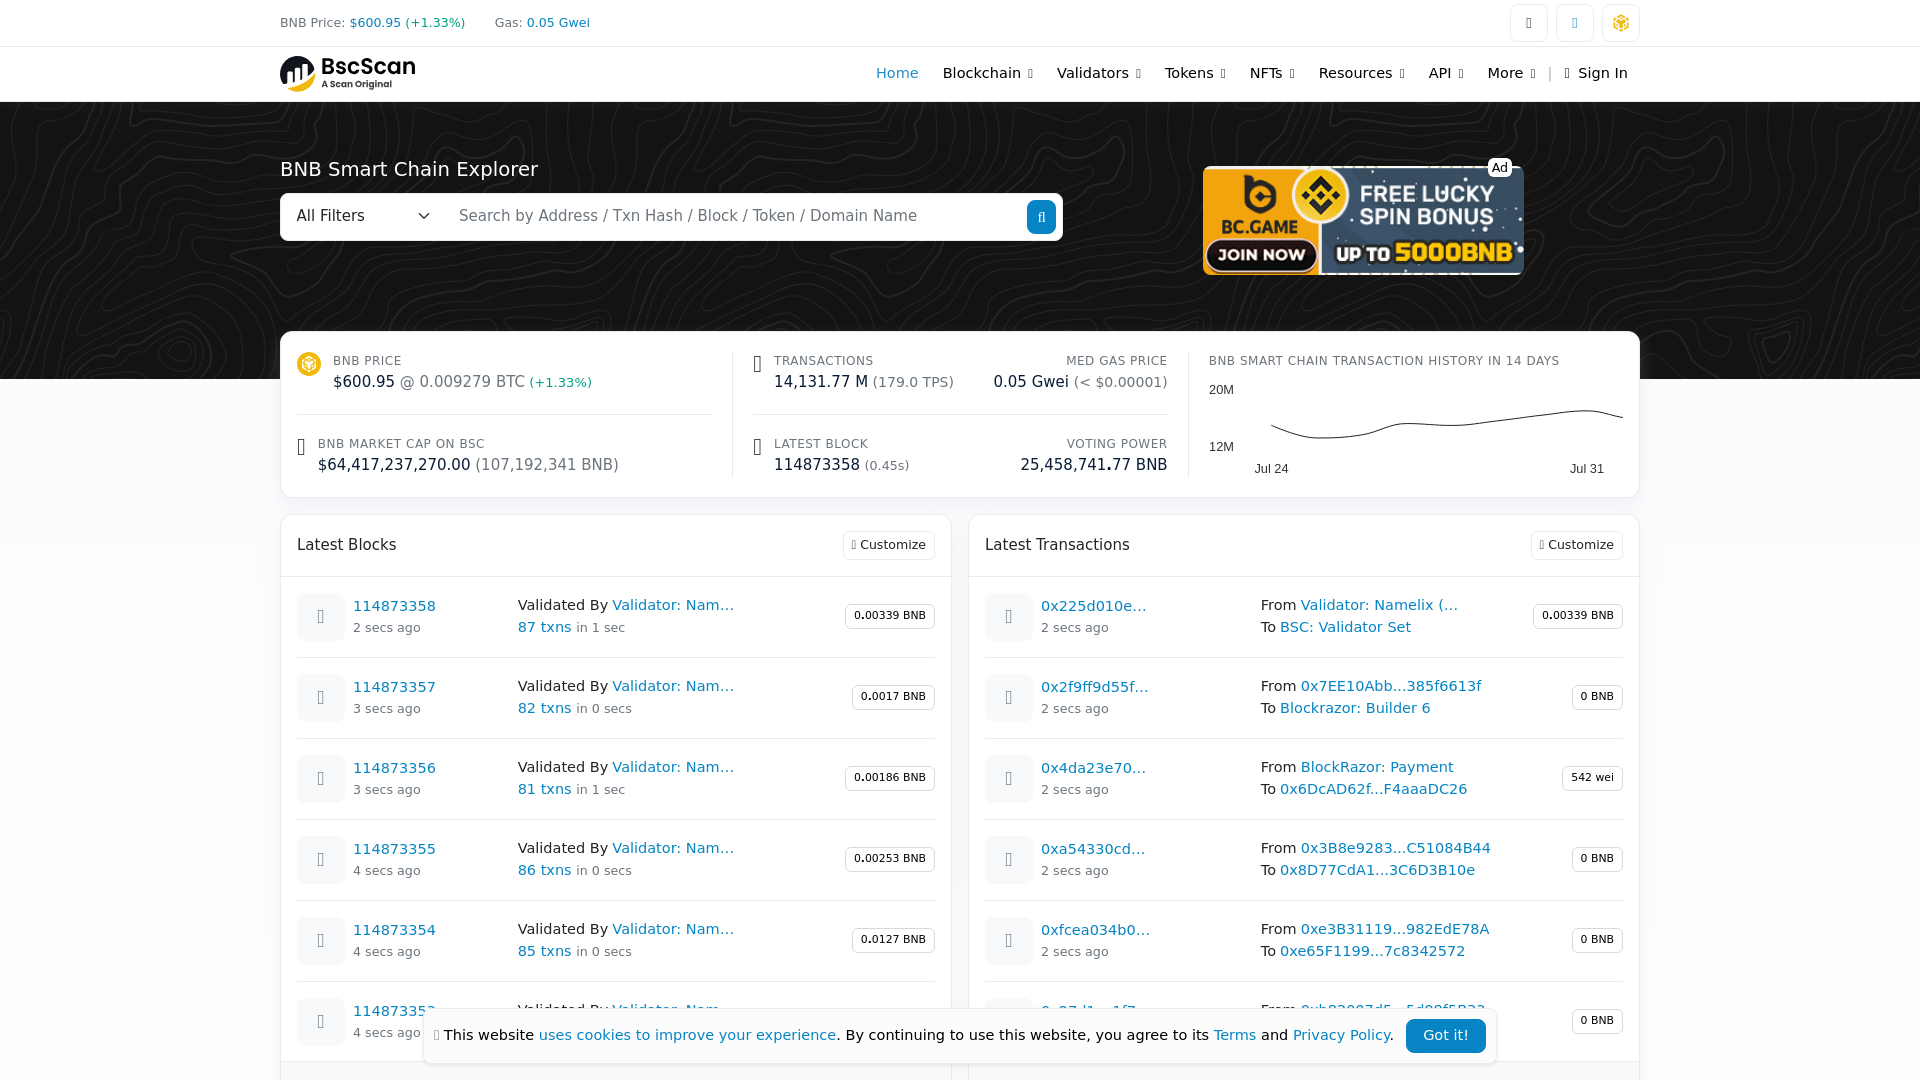The width and height of the screenshot is (1920, 1080).
Task: Click the 0.05 Gwei gas link in header
Action: tap(558, 23)
